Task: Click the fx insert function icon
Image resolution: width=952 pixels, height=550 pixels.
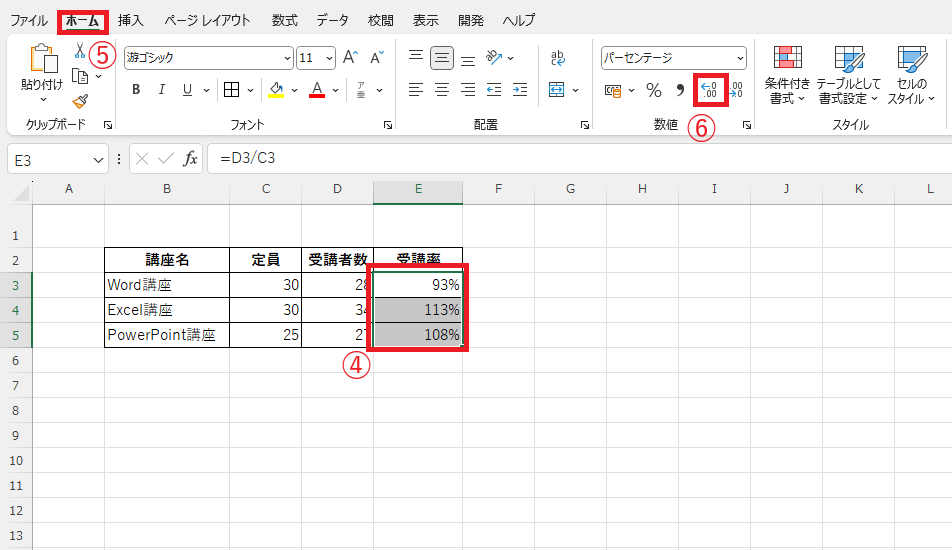Action: click(x=191, y=158)
